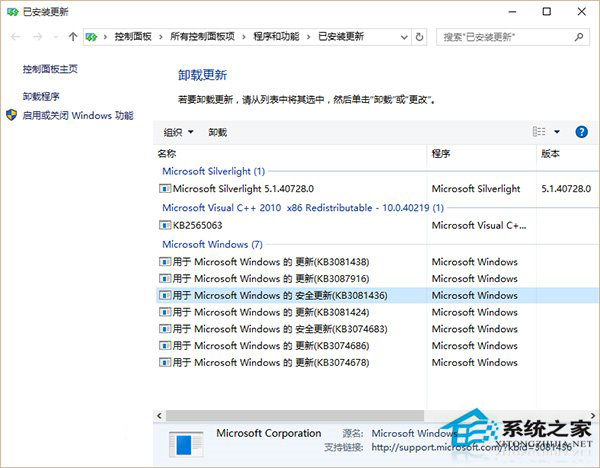Screen dimensions: 600x468
Task: Go up one level with the Up arrow
Action: tap(73, 37)
